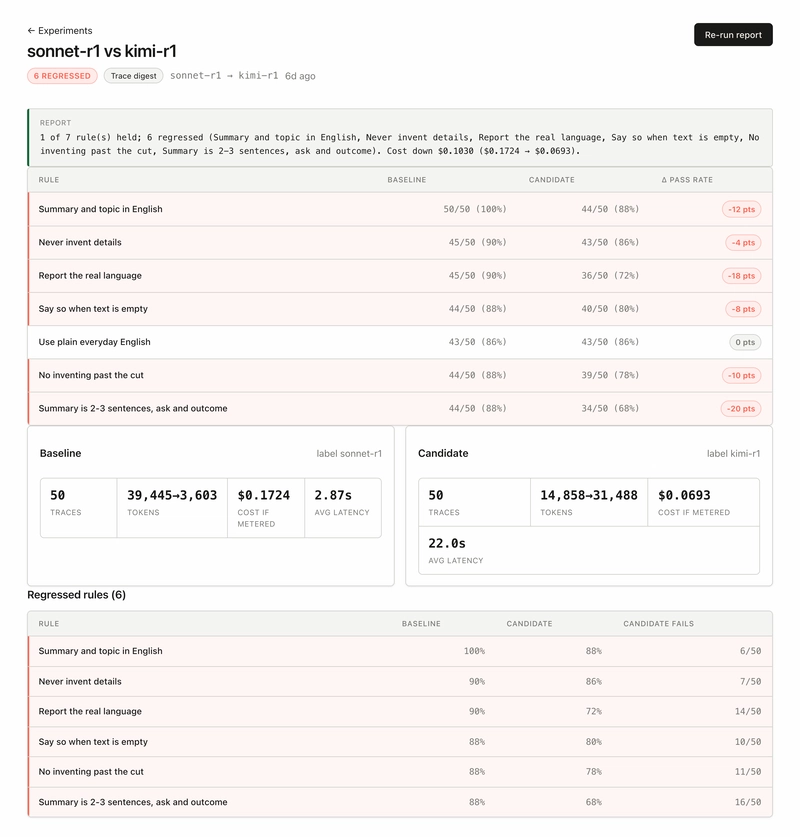800x837 pixels.
Task: Open the Use plain everyday English rule row
Action: pos(400,342)
